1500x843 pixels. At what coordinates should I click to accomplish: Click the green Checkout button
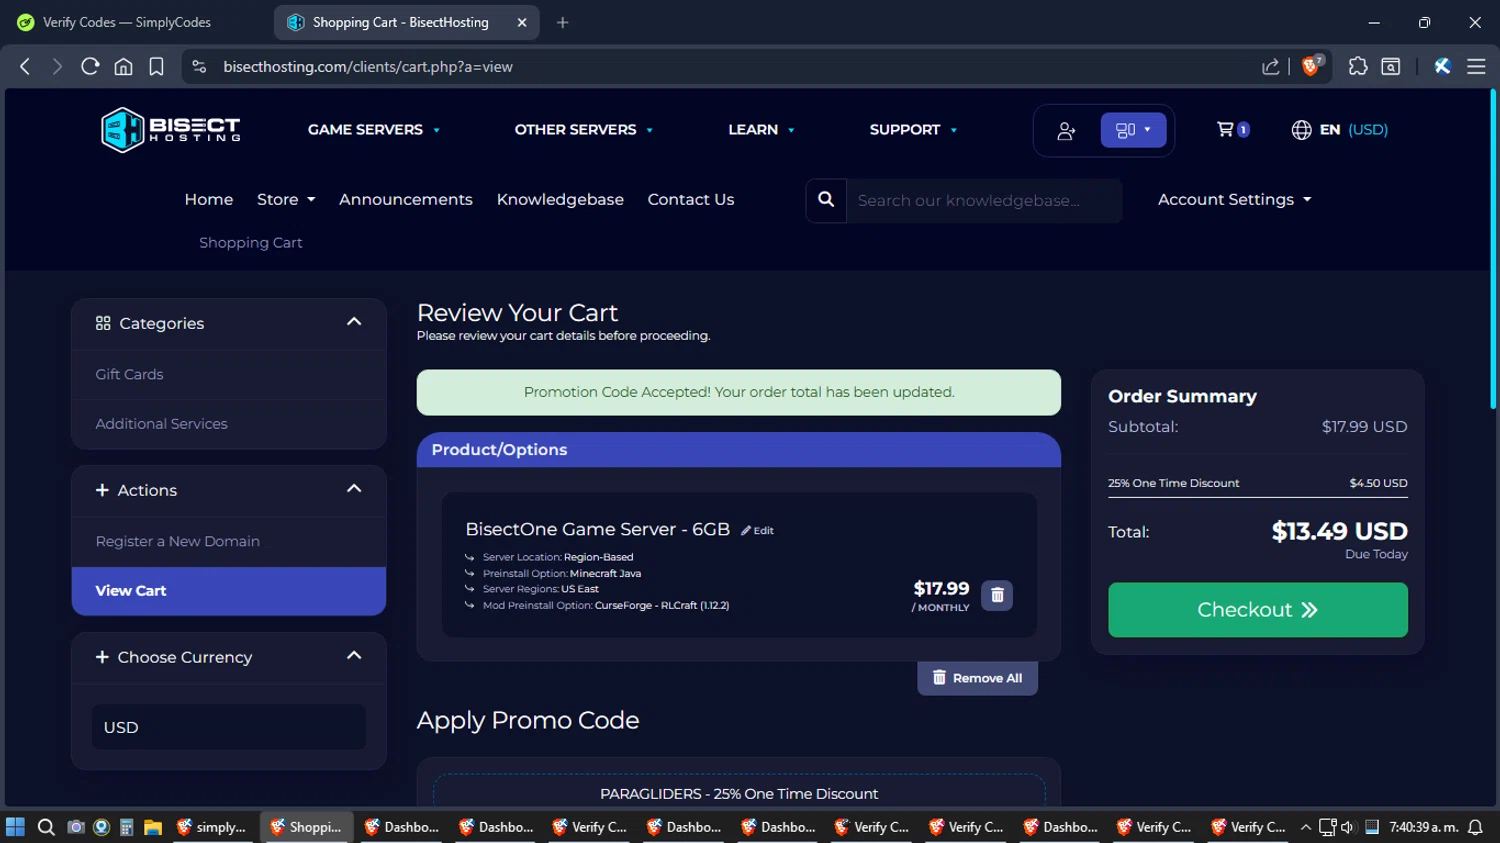pyautogui.click(x=1257, y=610)
